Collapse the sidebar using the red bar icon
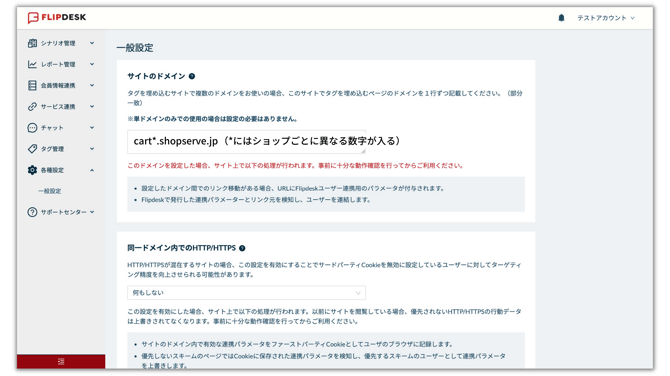The height and width of the screenshot is (376, 670). [x=61, y=361]
